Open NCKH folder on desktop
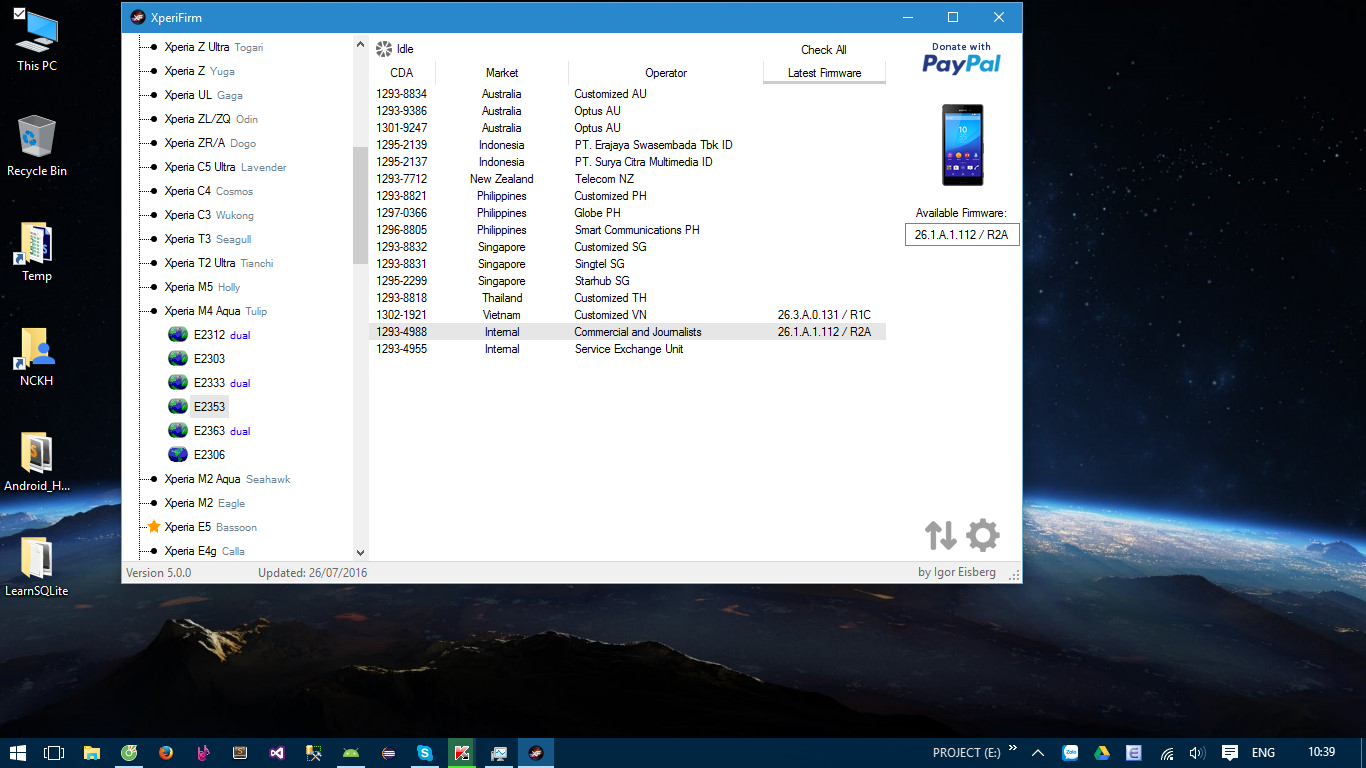 click(37, 357)
